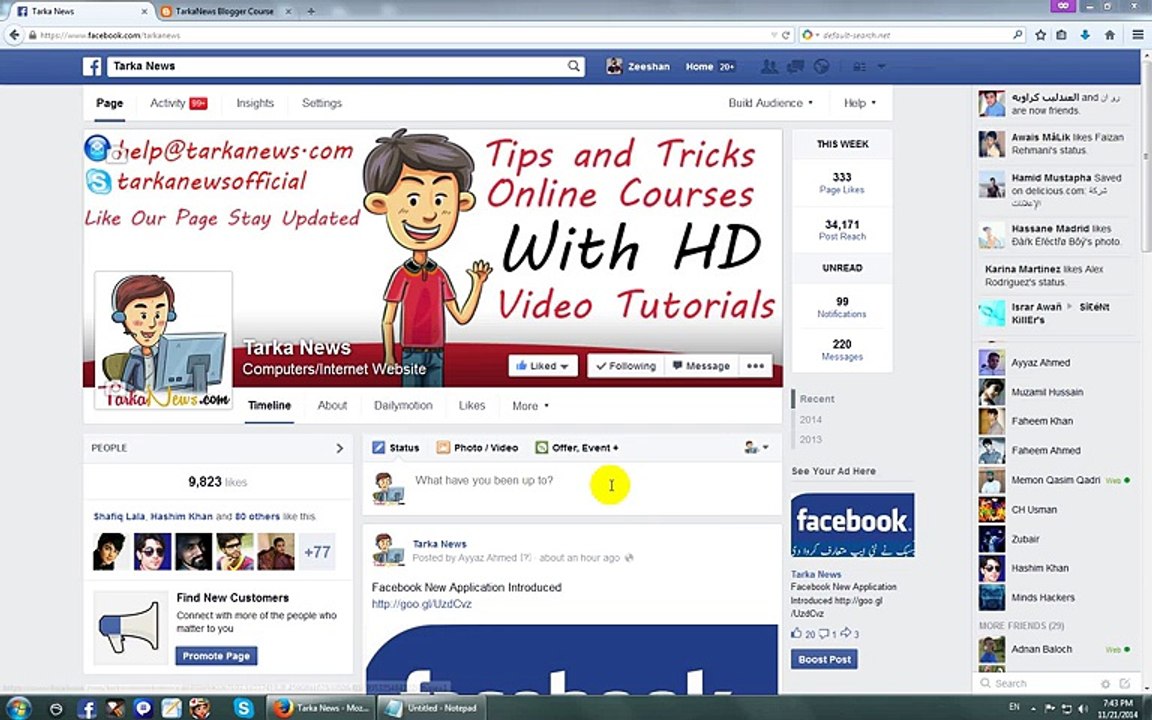
Task: Open the About tab
Action: click(332, 406)
